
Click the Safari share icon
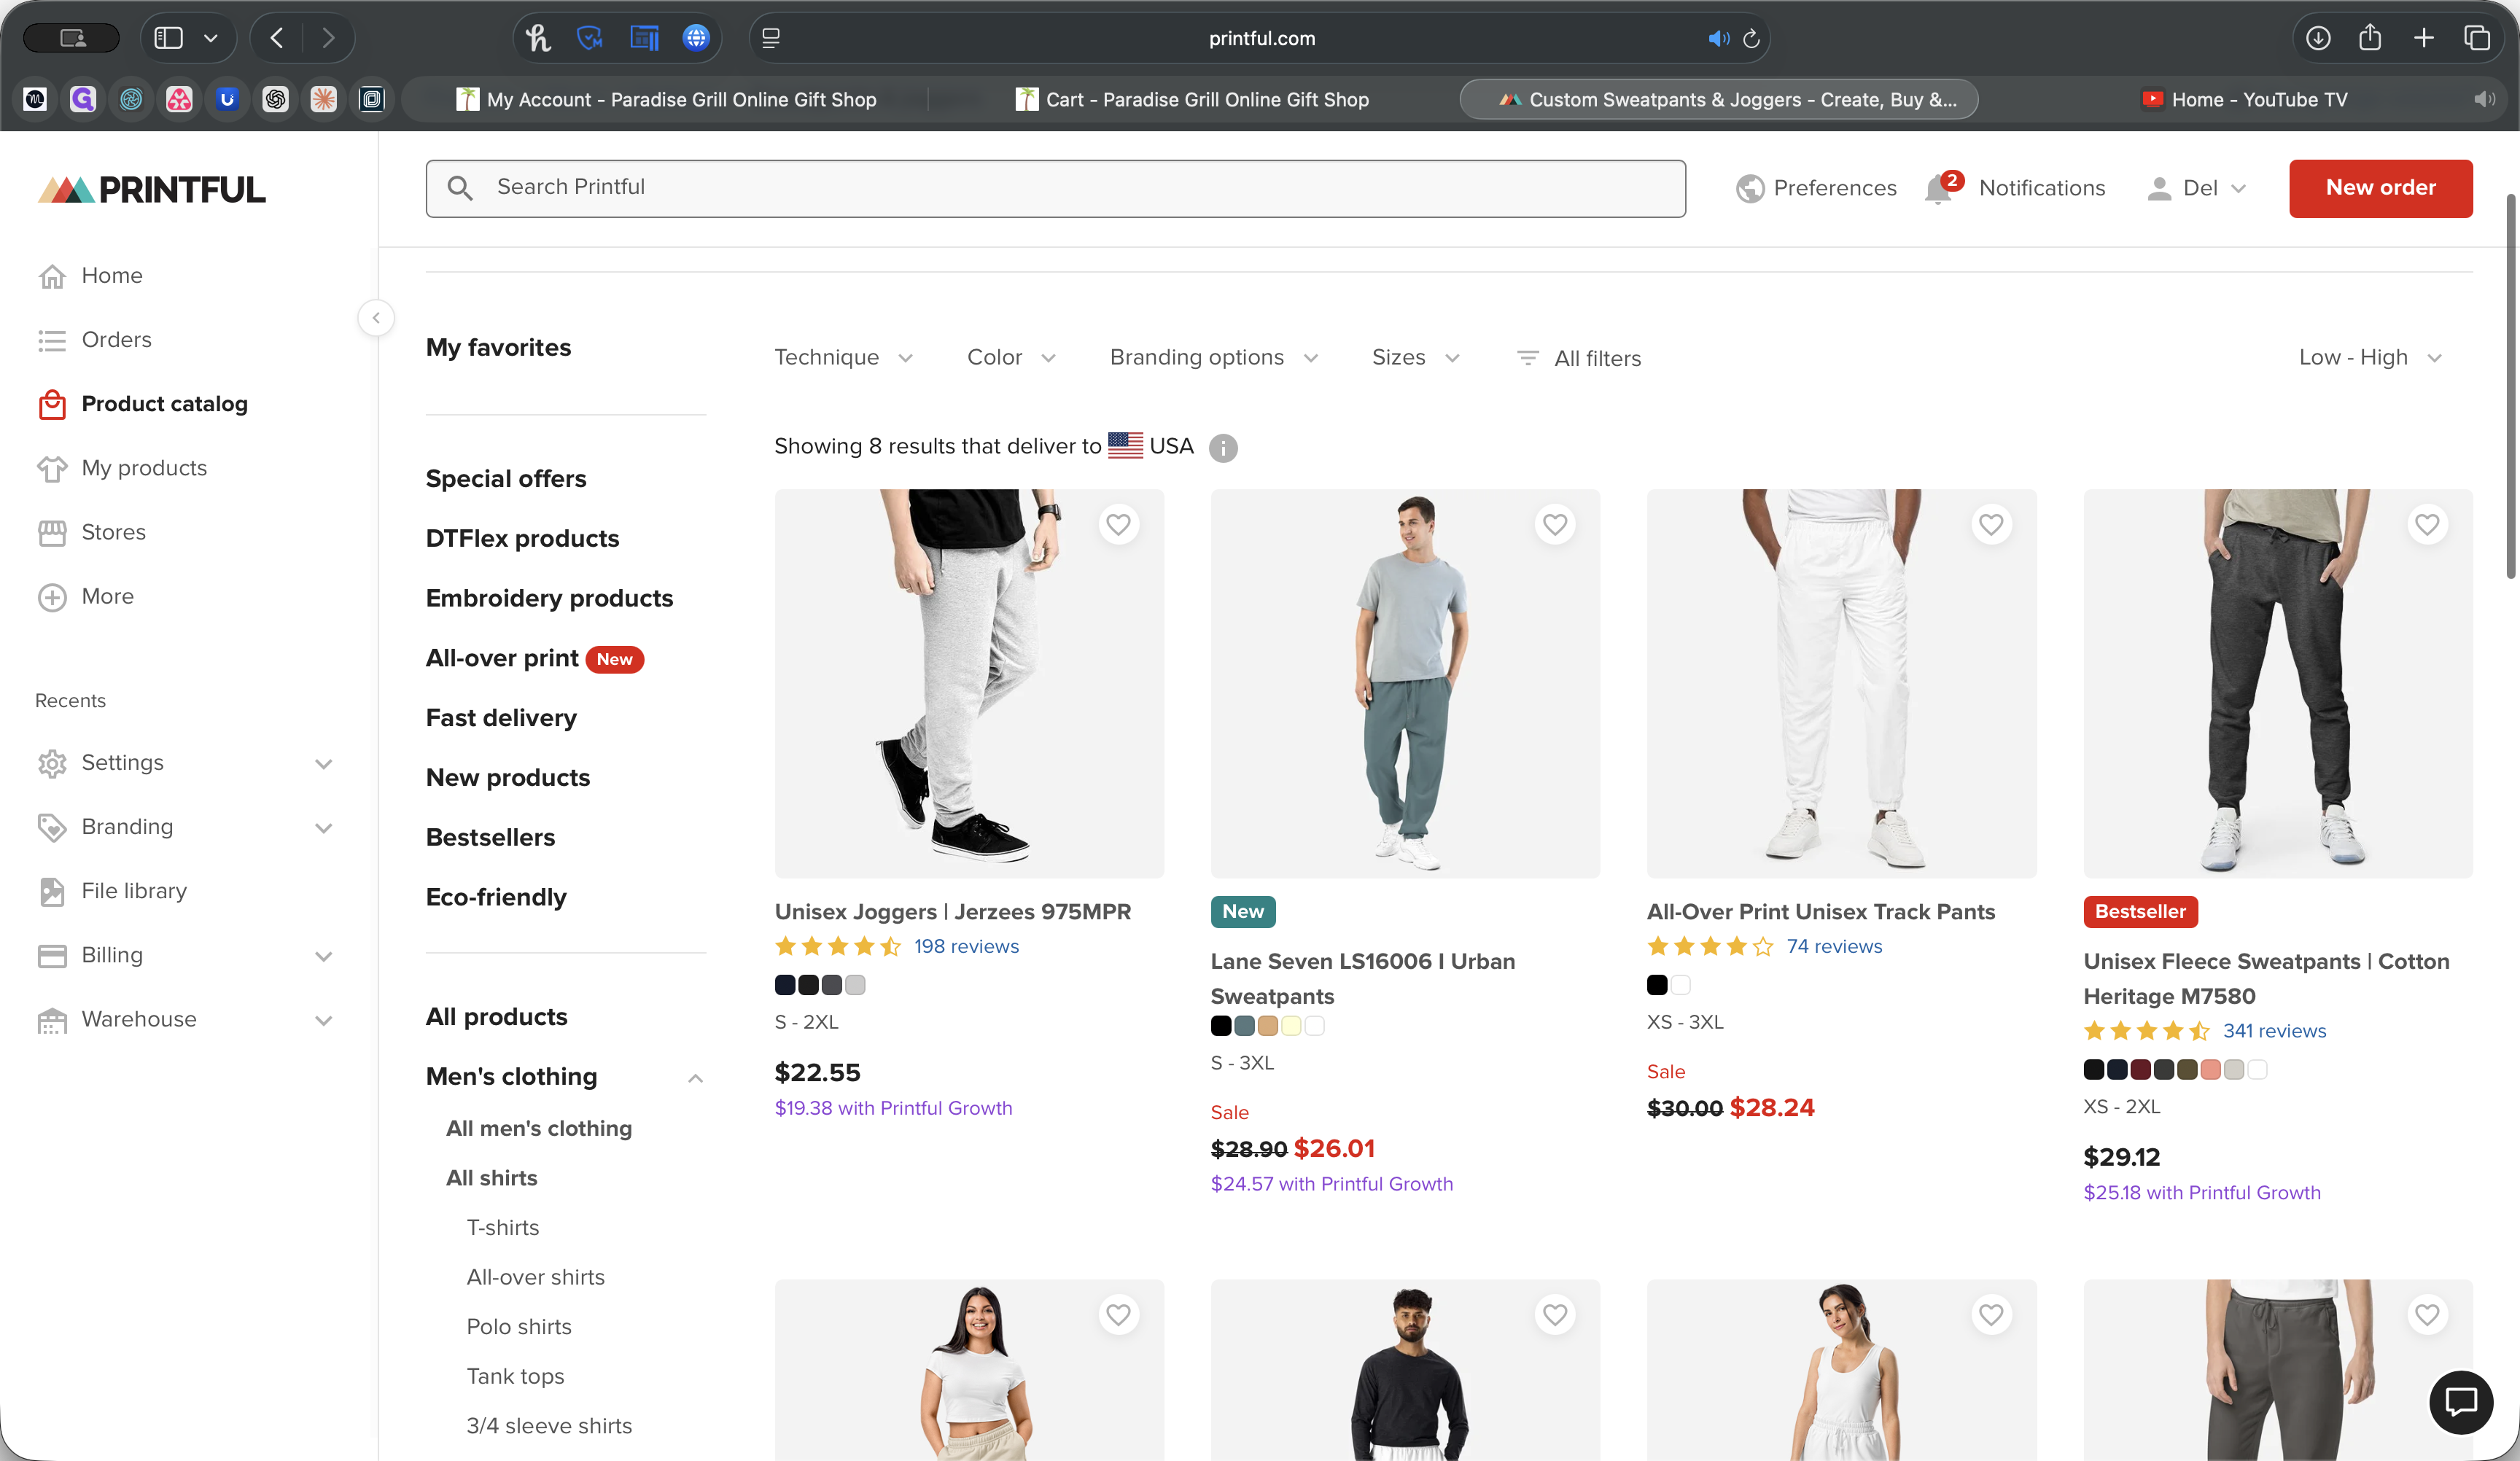coord(2369,39)
